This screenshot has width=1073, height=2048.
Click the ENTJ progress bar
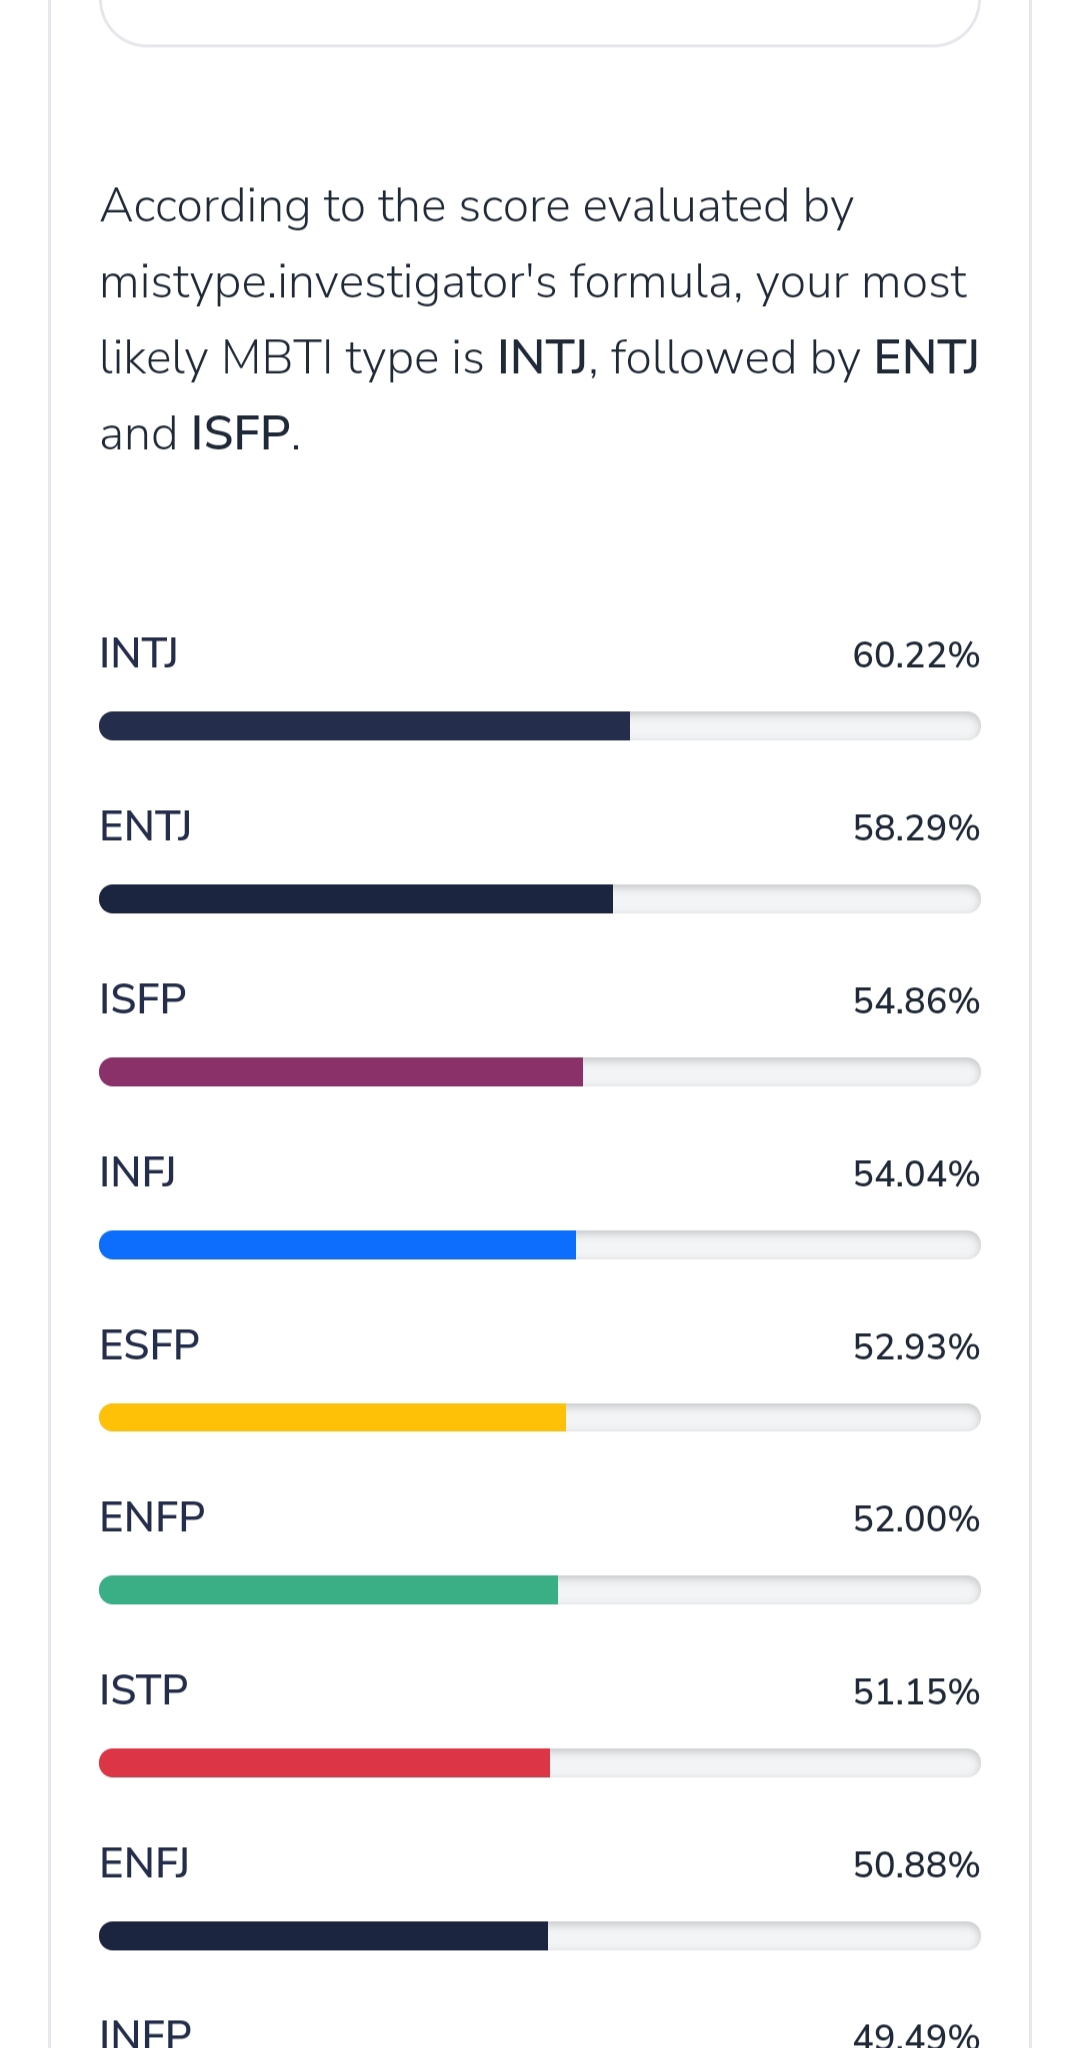tap(539, 899)
